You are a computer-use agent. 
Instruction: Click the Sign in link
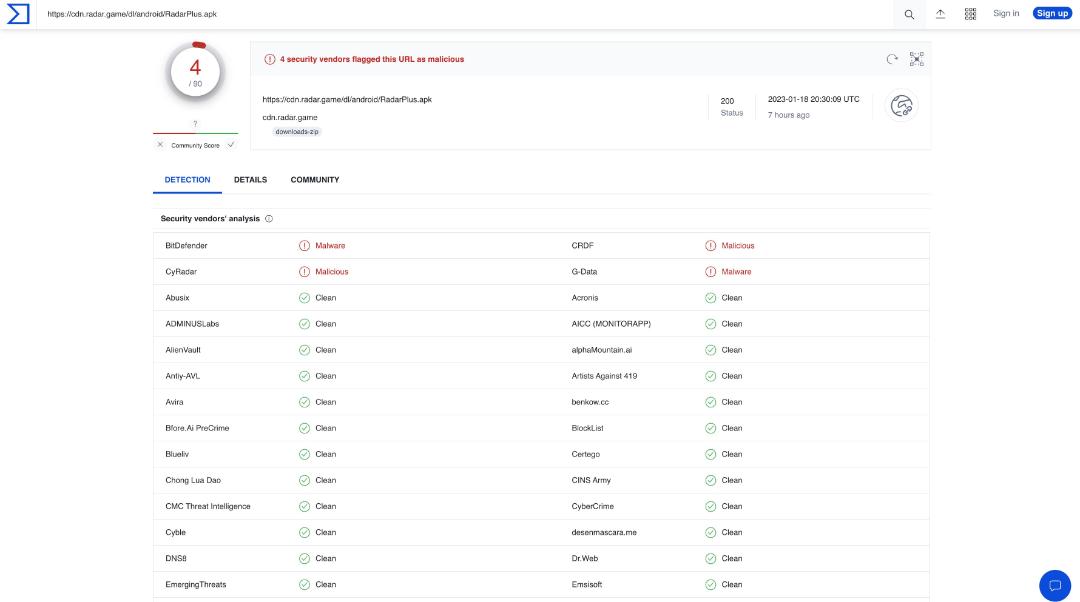tap(1006, 14)
